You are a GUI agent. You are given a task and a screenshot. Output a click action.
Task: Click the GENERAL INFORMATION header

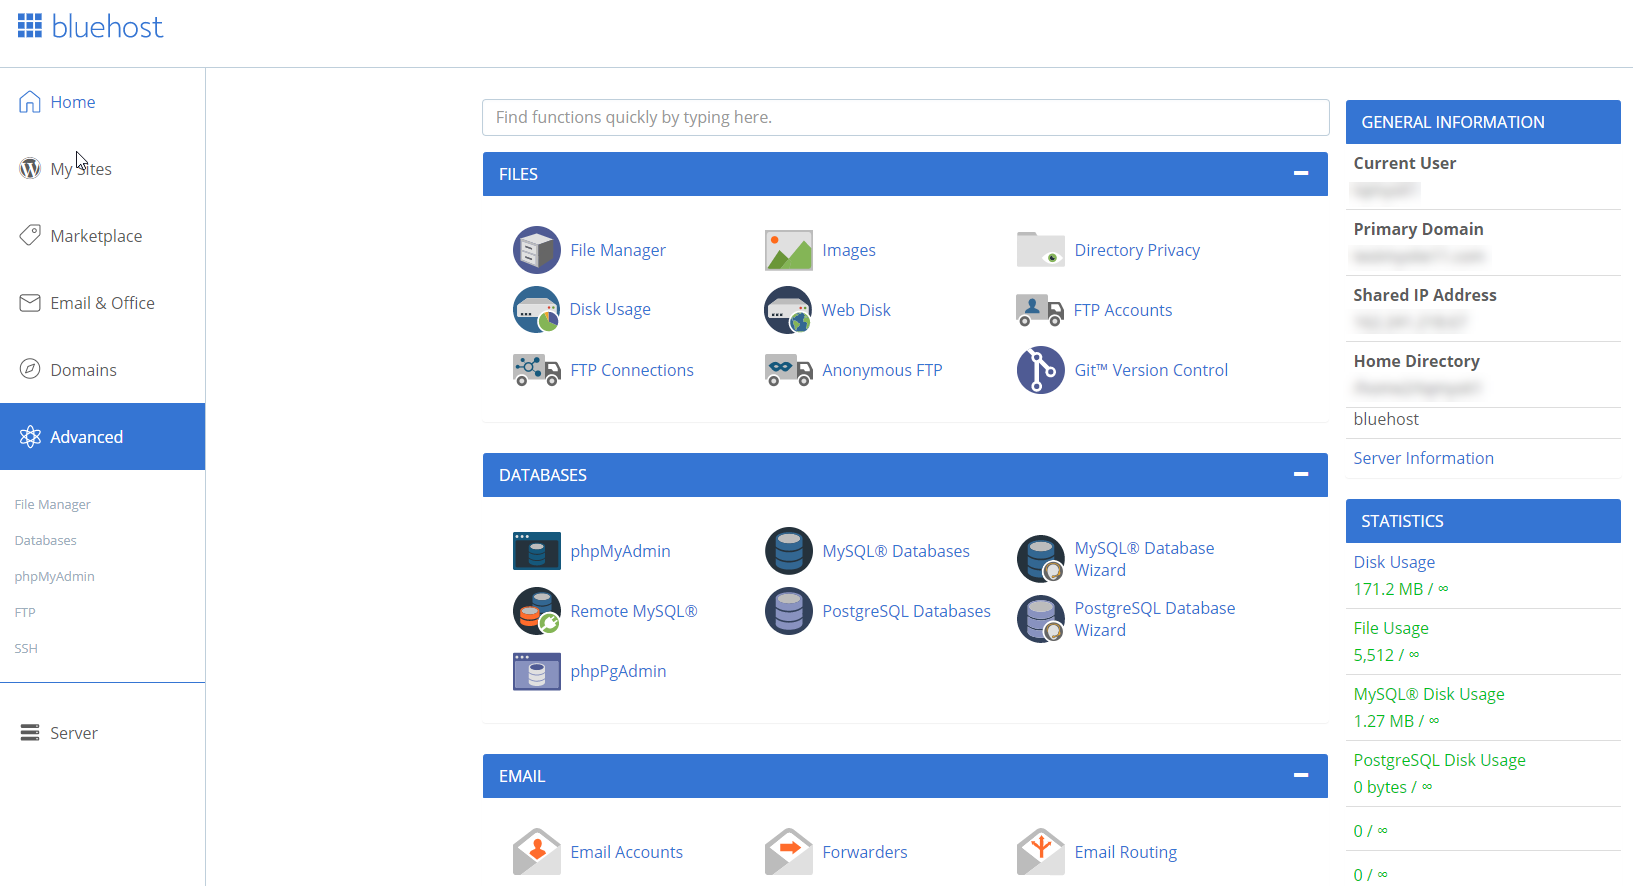(1483, 122)
